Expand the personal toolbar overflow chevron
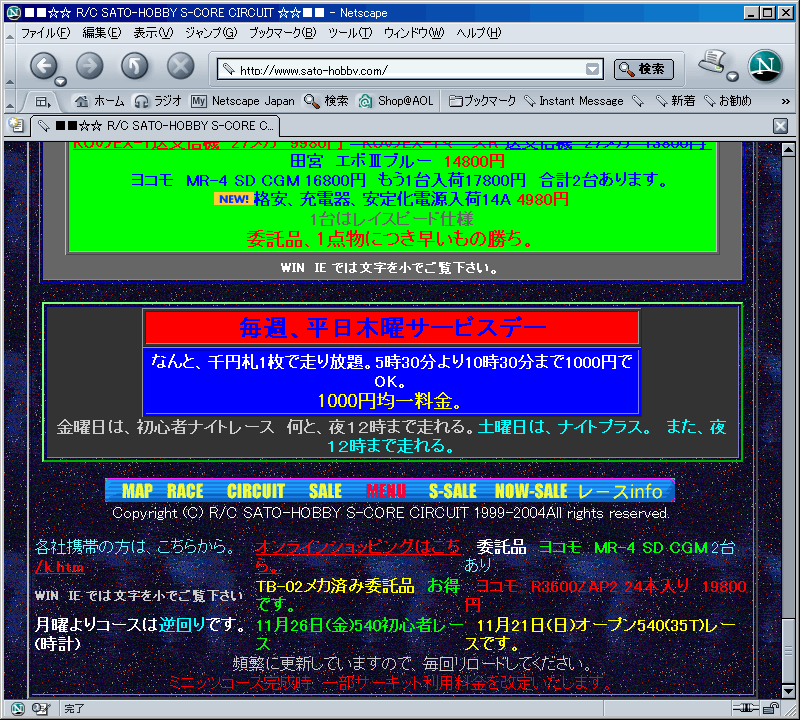 pos(786,102)
